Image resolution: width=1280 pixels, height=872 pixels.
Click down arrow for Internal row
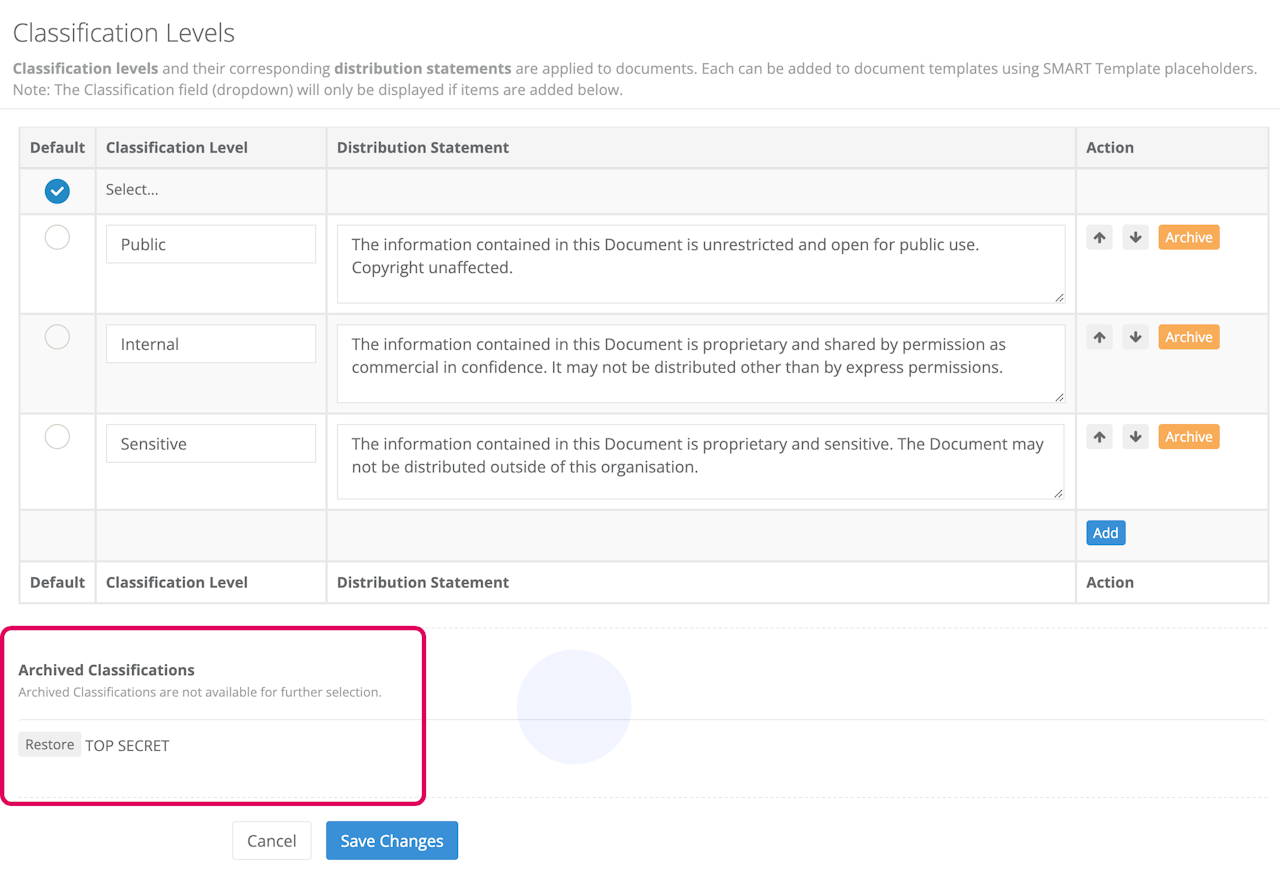pos(1135,337)
